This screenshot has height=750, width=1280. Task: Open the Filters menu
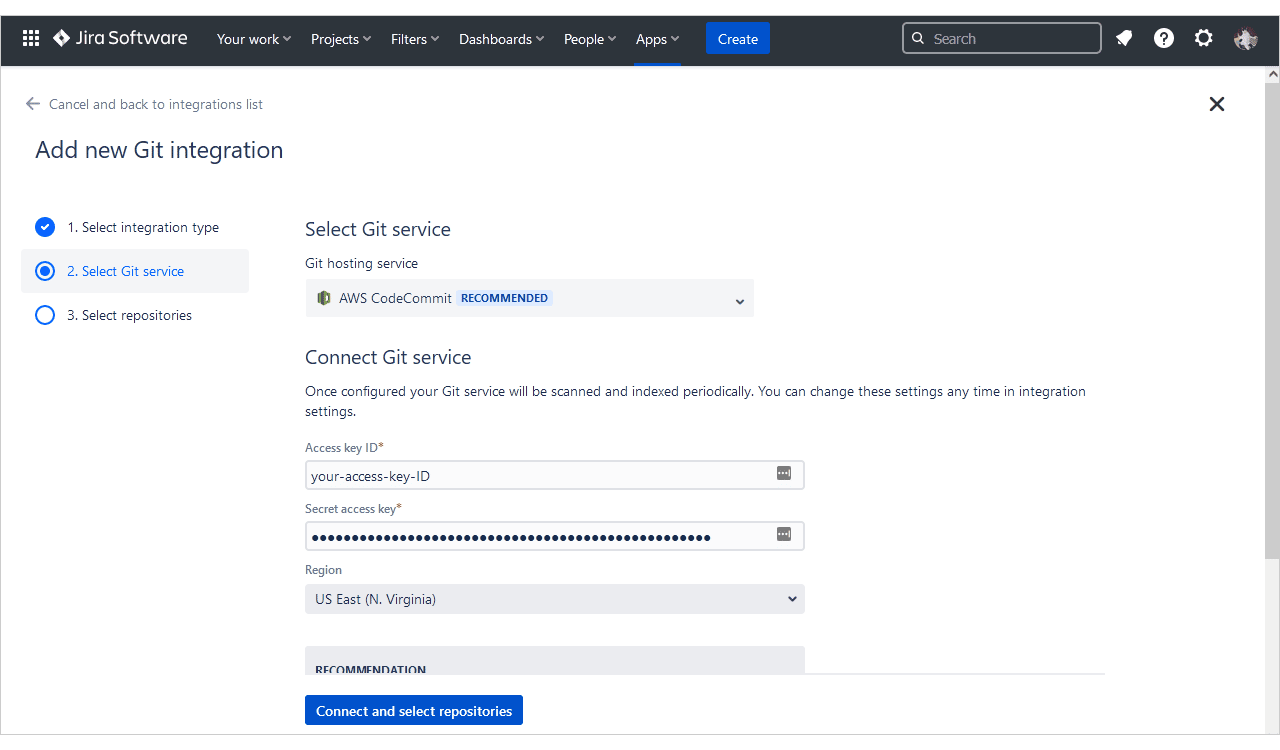point(415,39)
